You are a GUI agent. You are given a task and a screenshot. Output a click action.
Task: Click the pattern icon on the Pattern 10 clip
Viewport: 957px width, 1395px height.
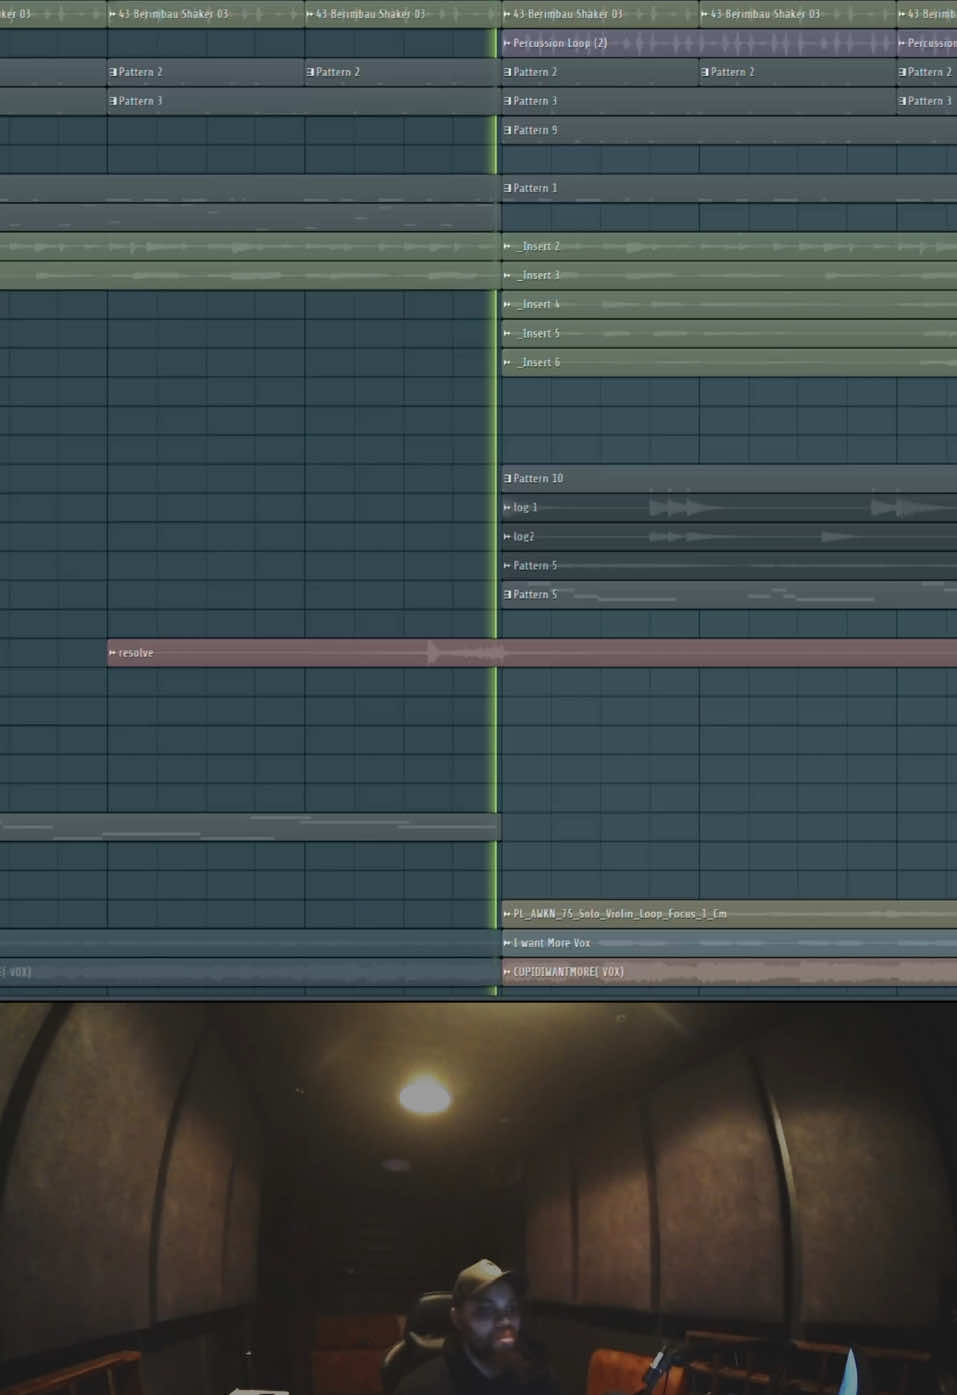pyautogui.click(x=508, y=478)
